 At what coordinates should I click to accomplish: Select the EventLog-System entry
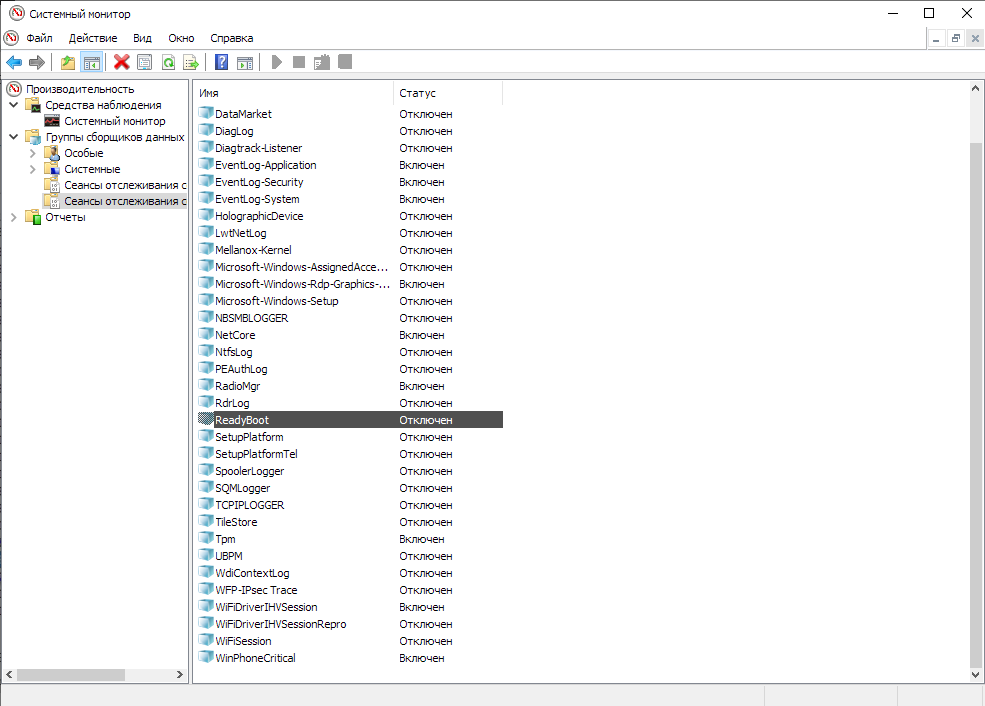[x=349, y=199]
